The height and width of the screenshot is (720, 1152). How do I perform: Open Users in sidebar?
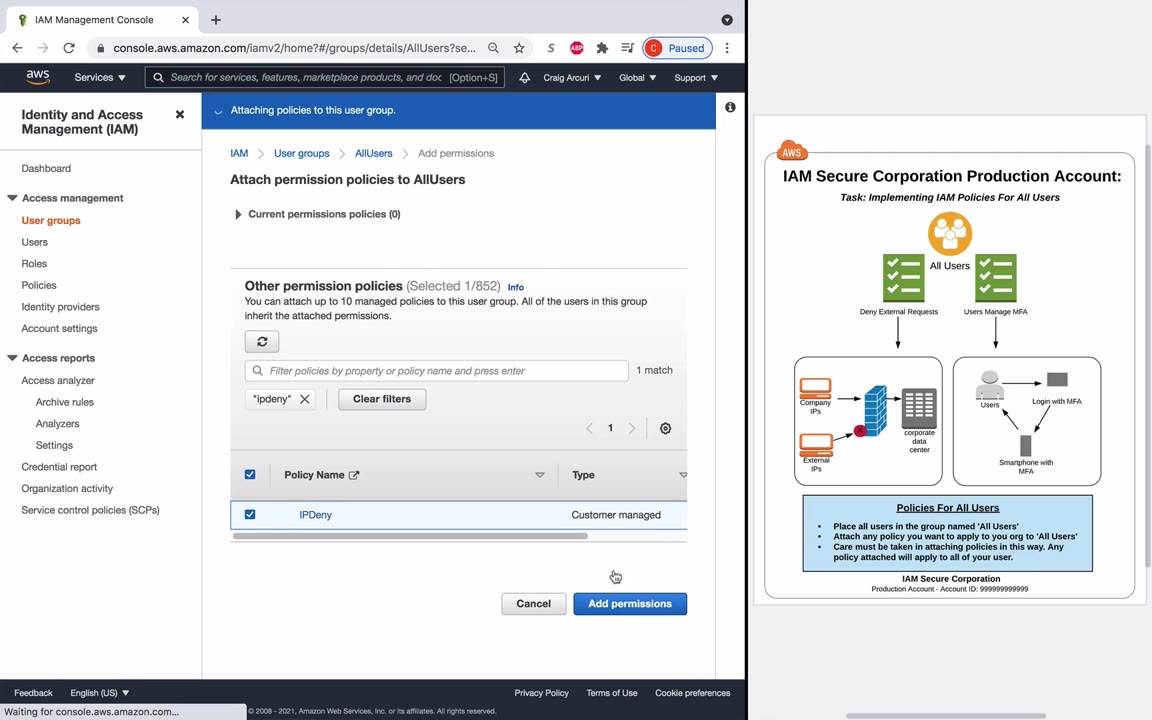35,242
